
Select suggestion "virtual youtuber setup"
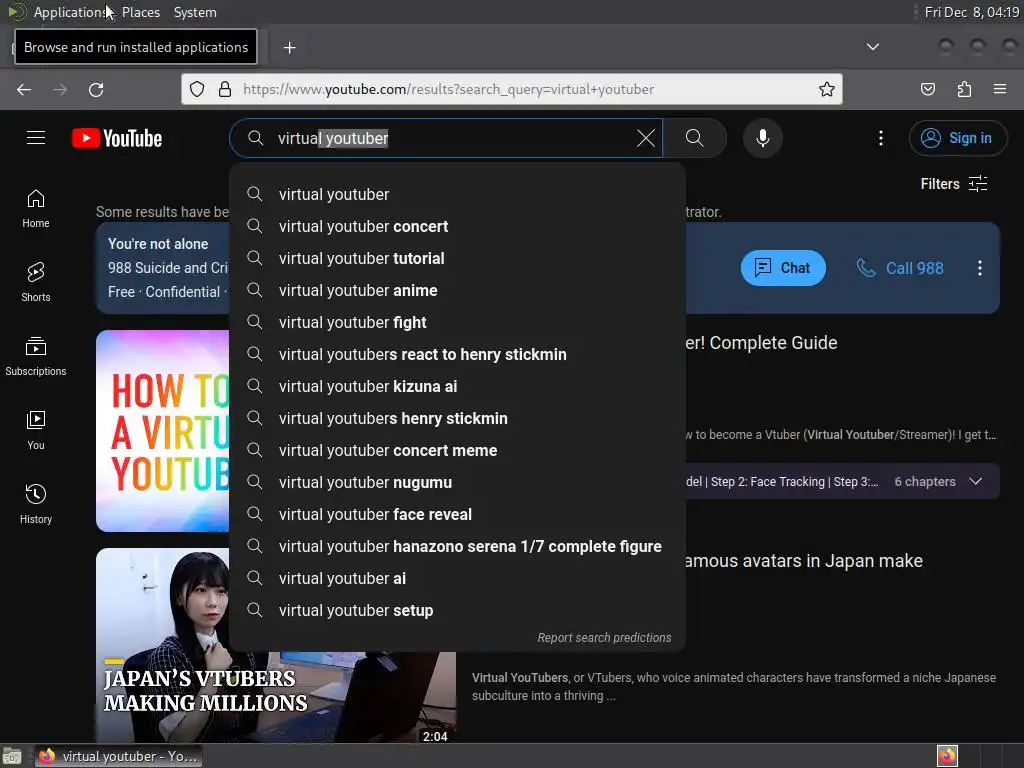point(457,611)
